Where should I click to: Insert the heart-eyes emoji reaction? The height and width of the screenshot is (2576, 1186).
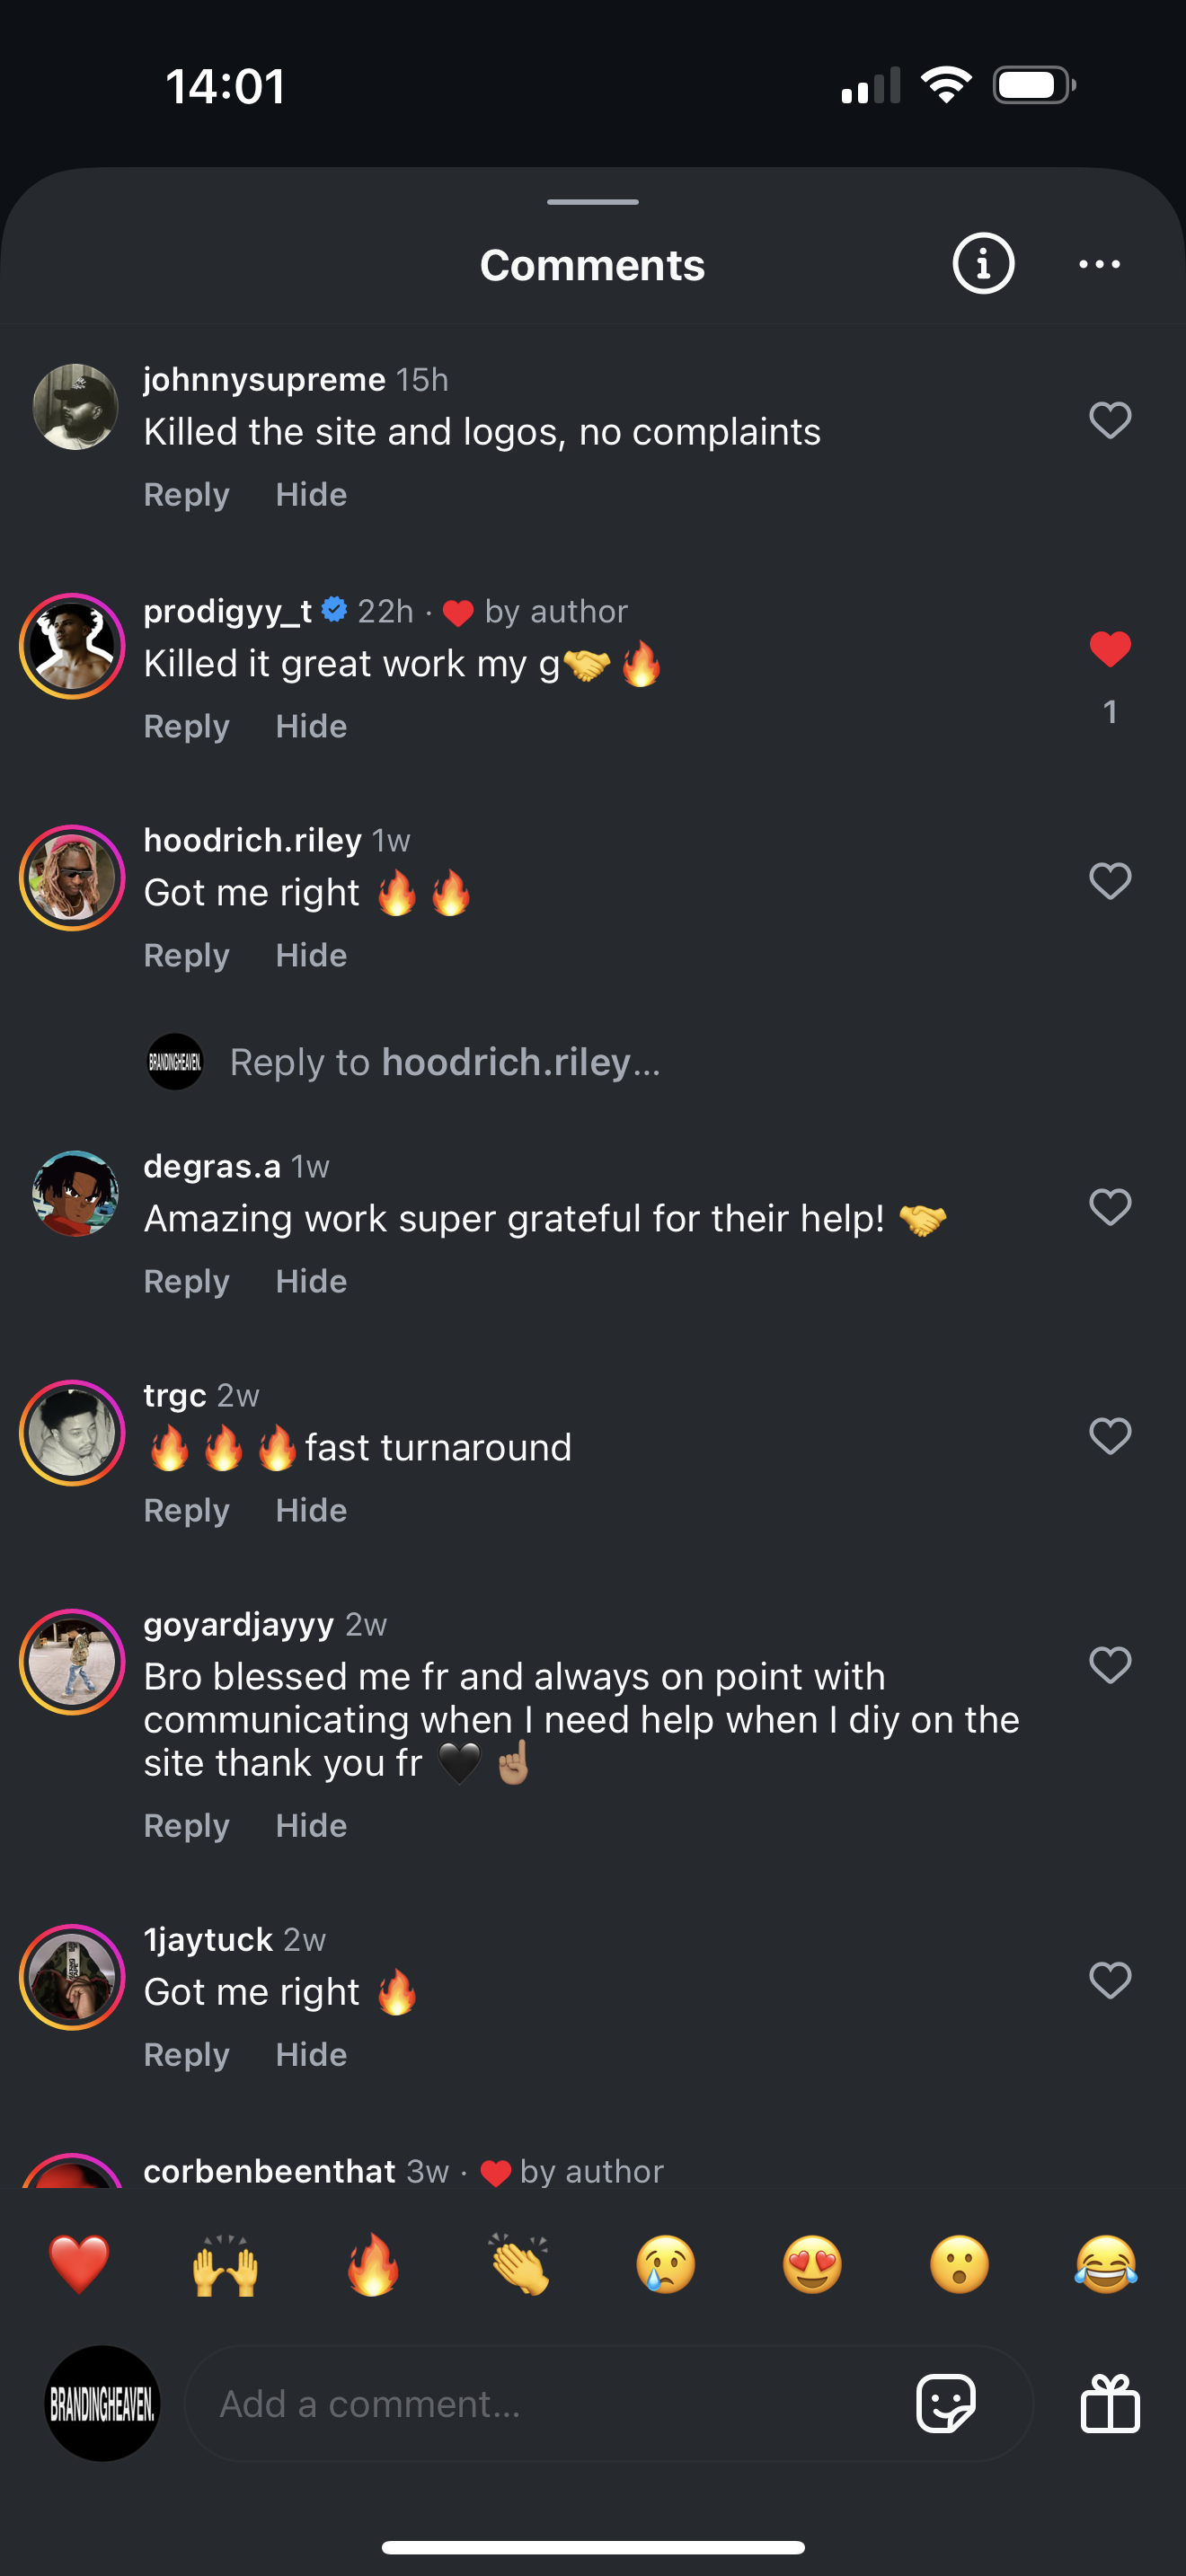tap(812, 2265)
